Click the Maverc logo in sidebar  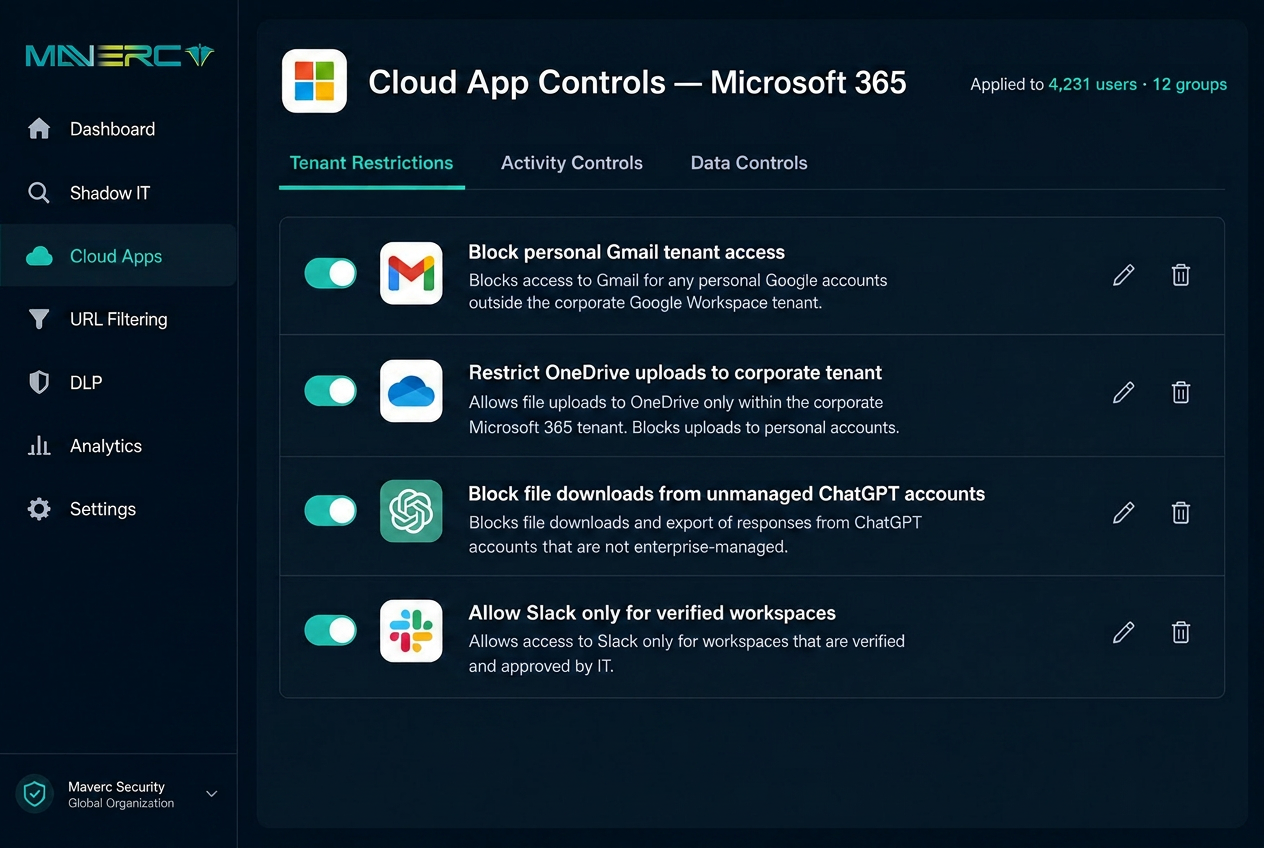tap(120, 56)
